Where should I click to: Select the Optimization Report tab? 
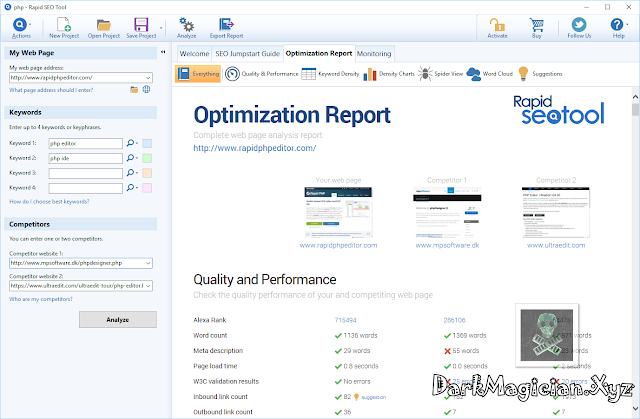[x=319, y=53]
